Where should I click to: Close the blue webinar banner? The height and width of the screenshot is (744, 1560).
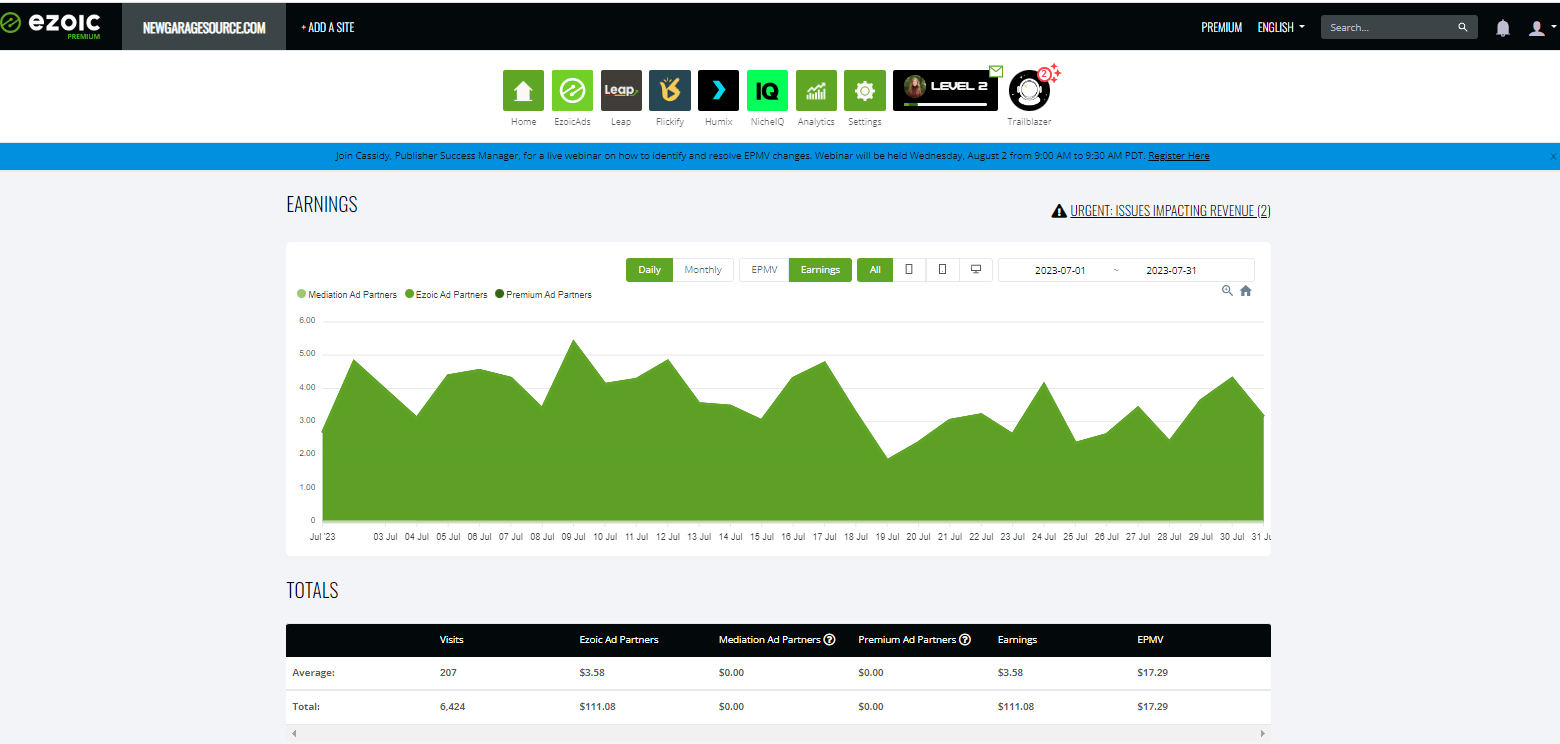pos(1553,157)
